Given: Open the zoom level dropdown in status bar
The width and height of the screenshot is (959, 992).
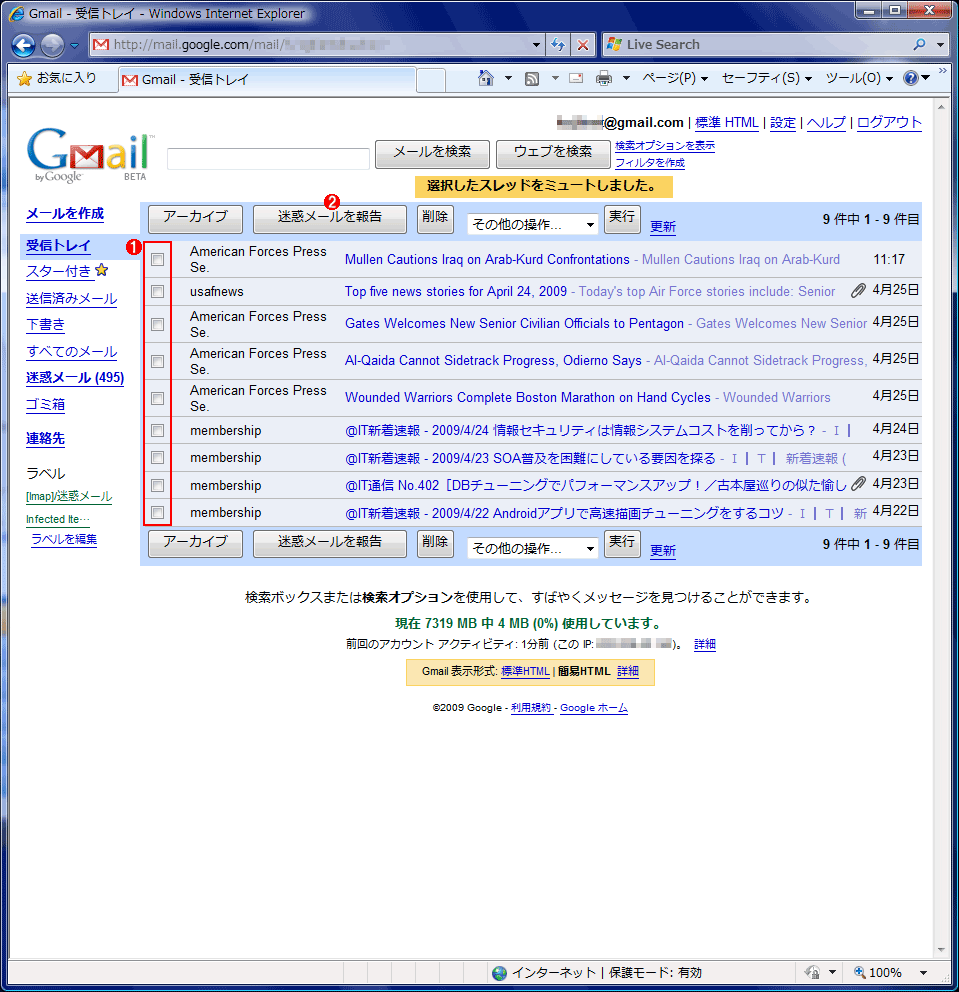Looking at the screenshot, I should (923, 972).
